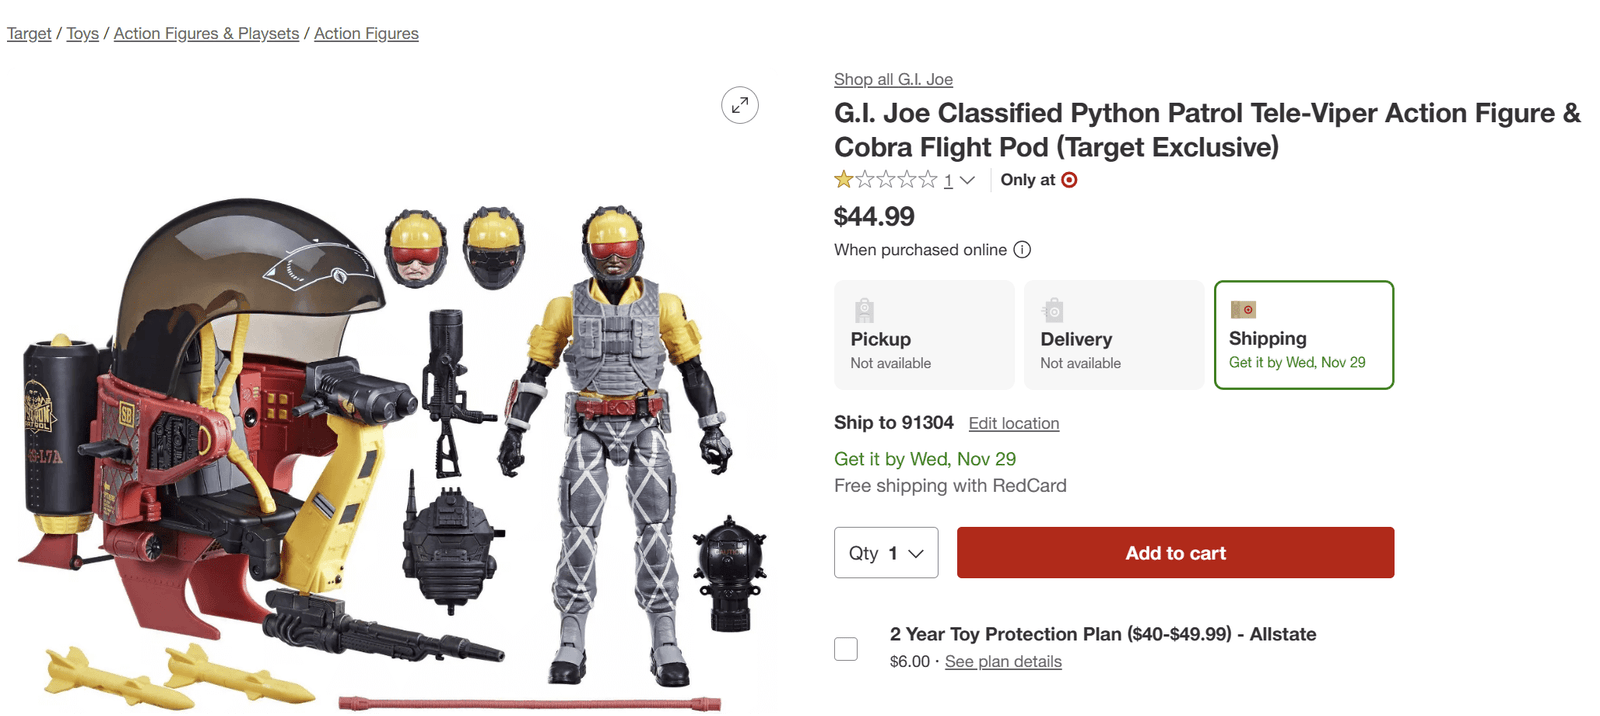This screenshot has height=716, width=1600.
Task: Open the Qty quantity dropdown
Action: [x=886, y=553]
